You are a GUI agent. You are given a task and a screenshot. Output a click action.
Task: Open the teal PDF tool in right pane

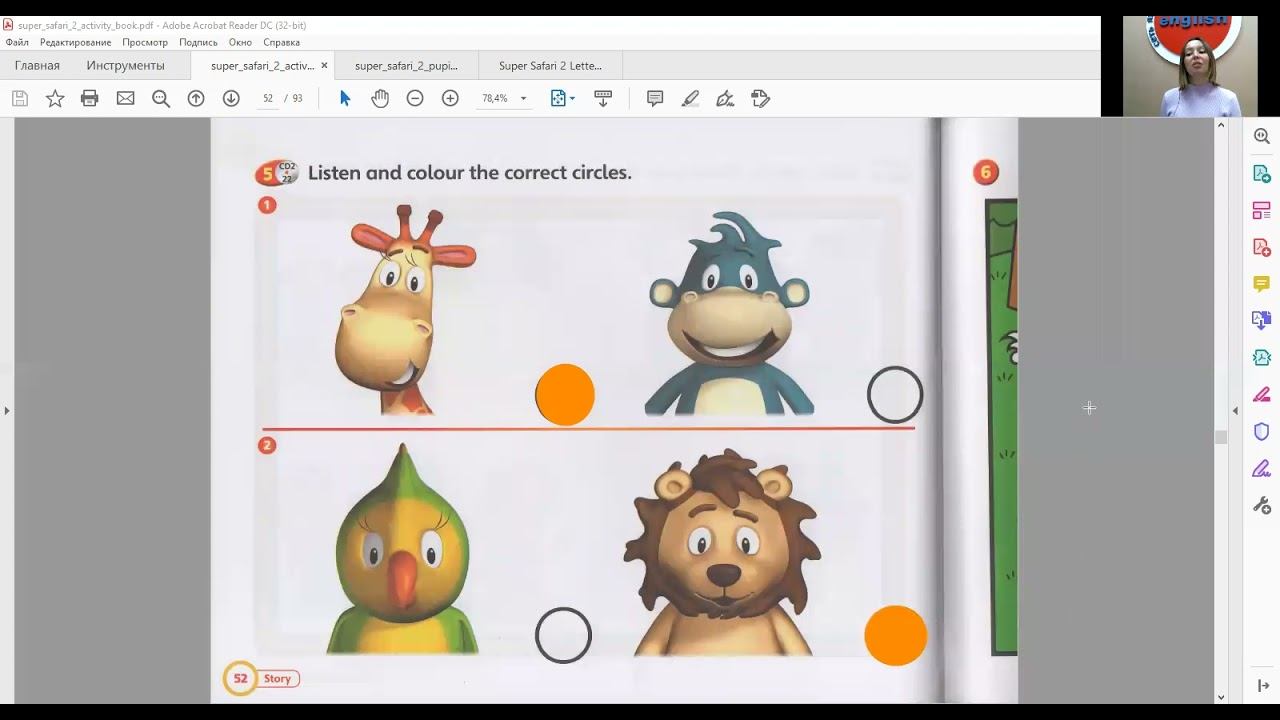[x=1262, y=357]
